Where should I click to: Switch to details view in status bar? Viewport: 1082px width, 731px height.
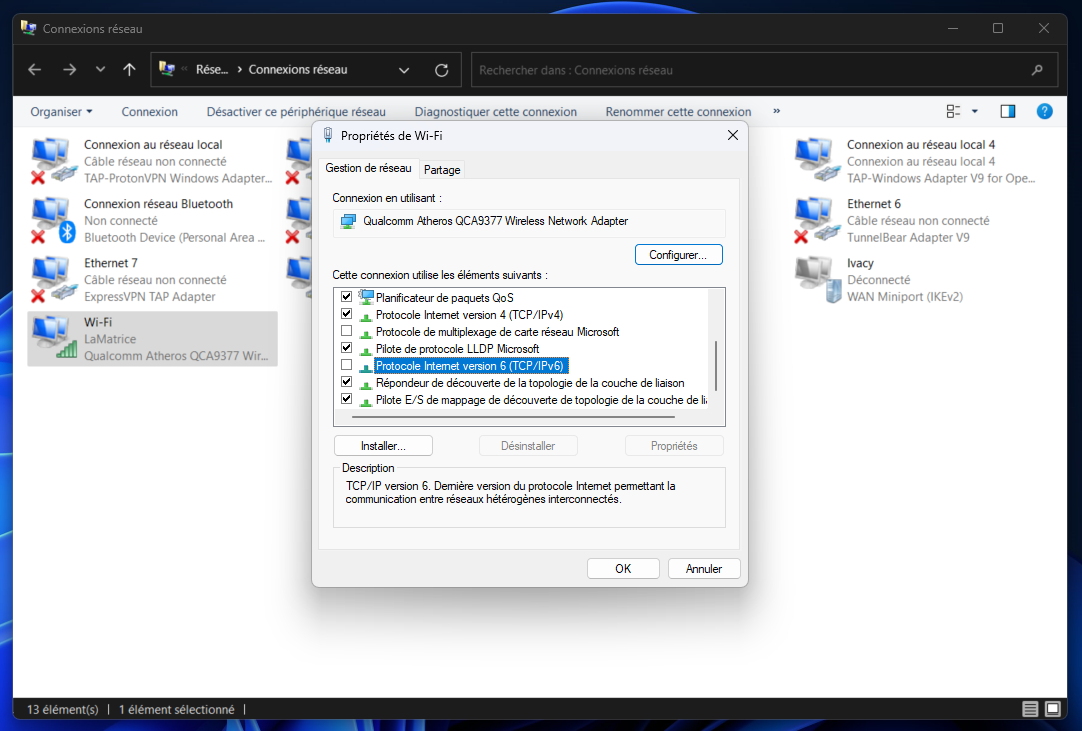pos(1030,709)
